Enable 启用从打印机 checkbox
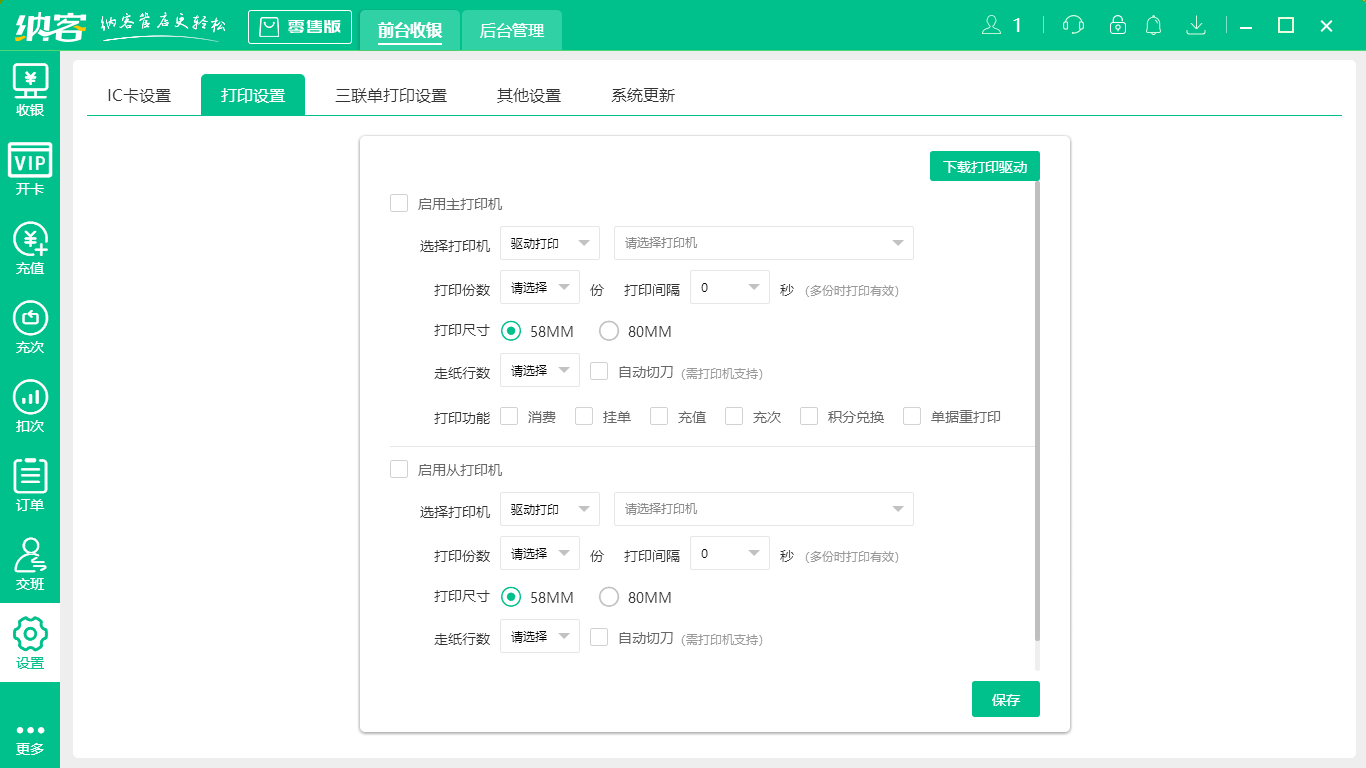The height and width of the screenshot is (768, 1366). [x=399, y=469]
